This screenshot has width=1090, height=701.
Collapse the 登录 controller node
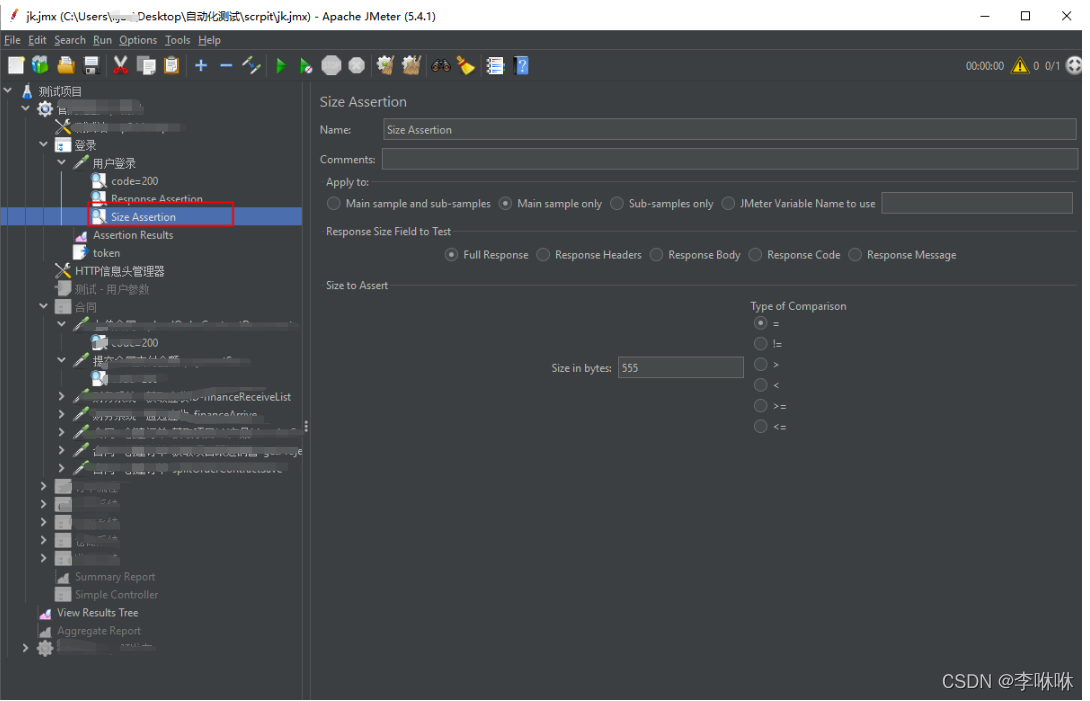43,145
